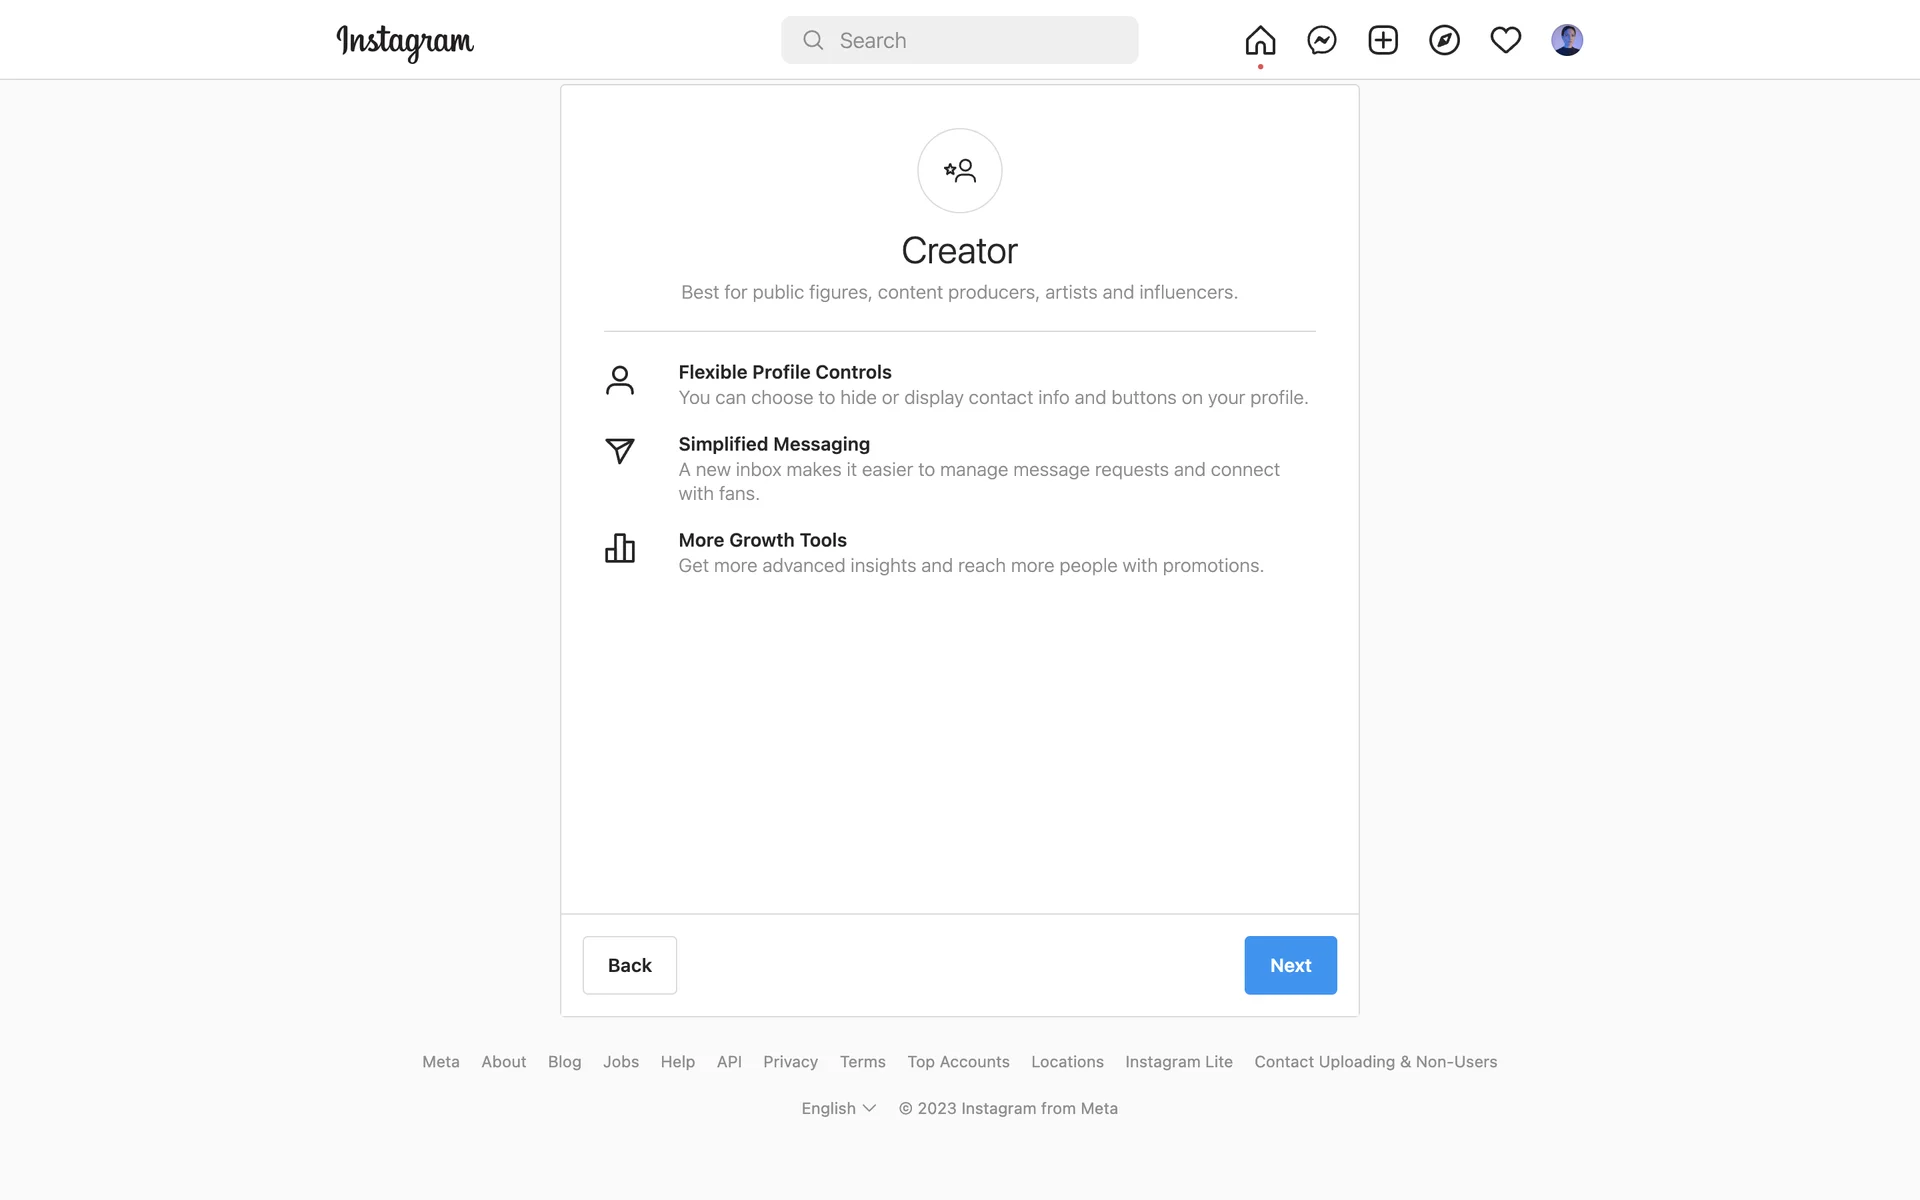
Task: Open the Explore compass icon
Action: click(x=1444, y=41)
